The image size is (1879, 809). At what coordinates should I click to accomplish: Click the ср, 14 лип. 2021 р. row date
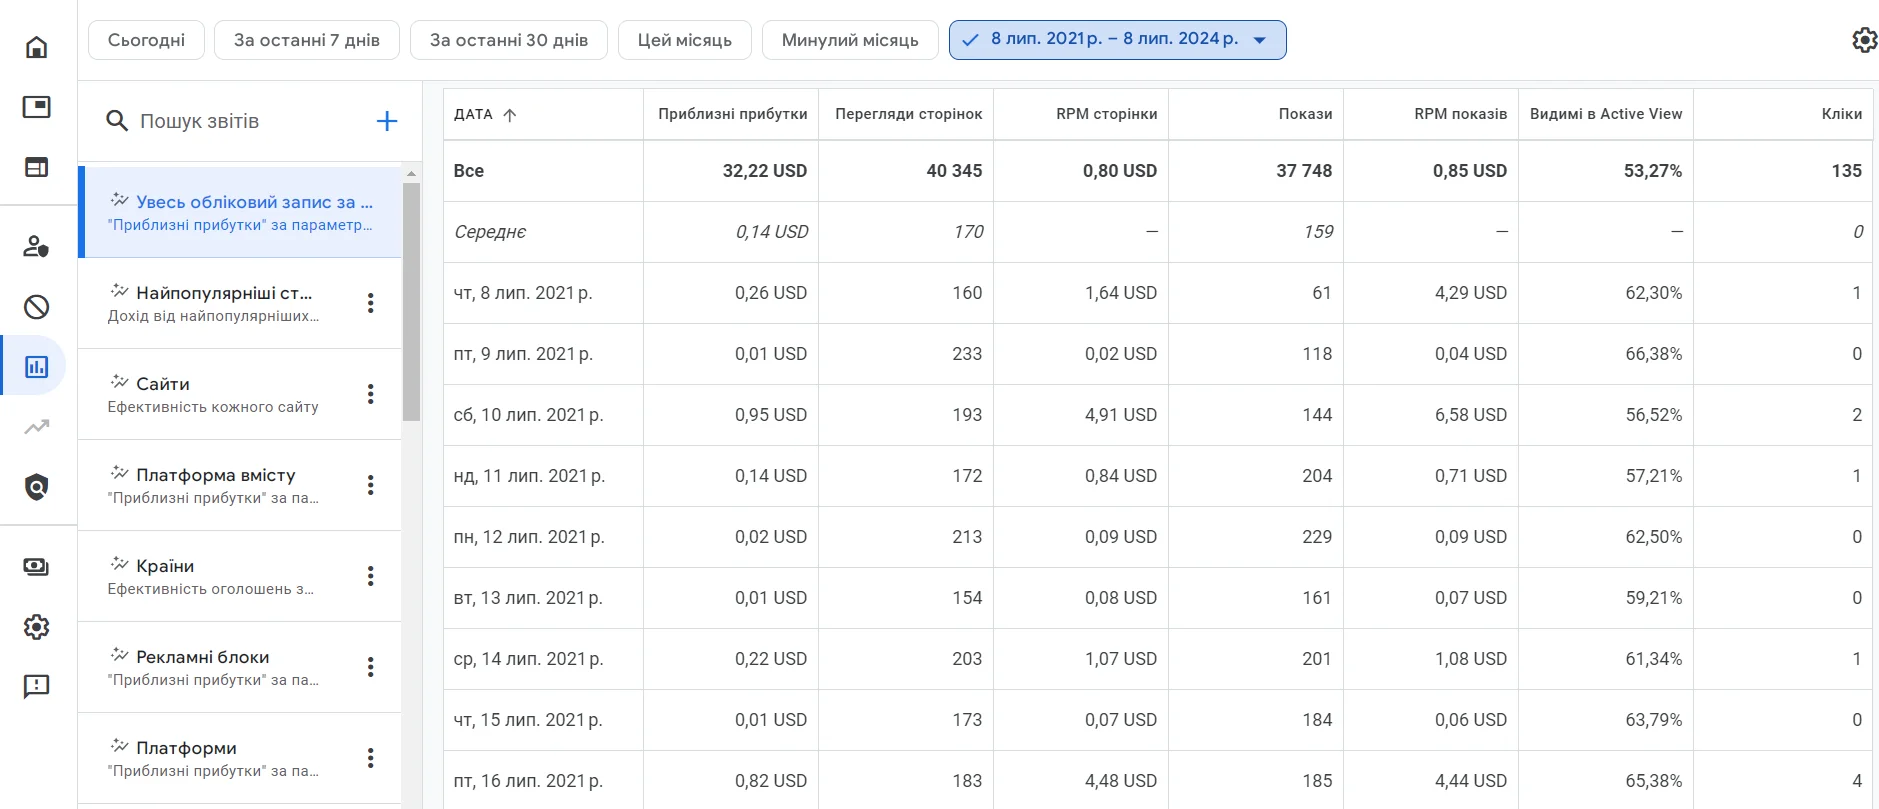(528, 659)
